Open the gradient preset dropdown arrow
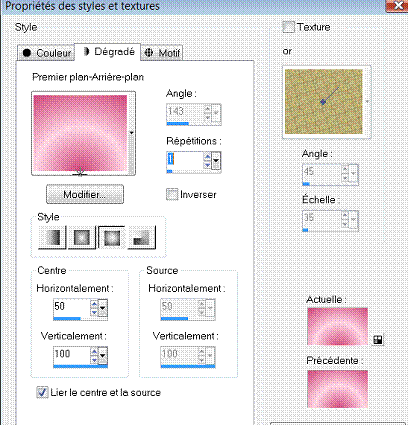The width and height of the screenshot is (409, 426). point(131,133)
